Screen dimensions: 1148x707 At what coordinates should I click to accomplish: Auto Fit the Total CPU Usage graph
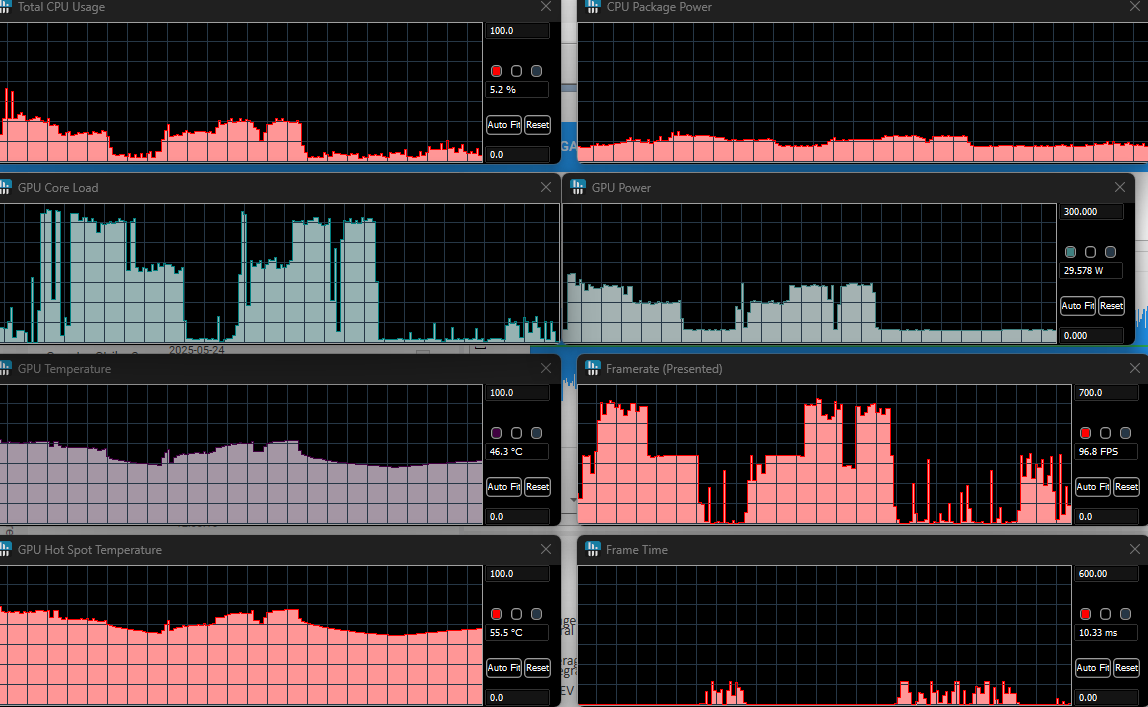[x=504, y=124]
